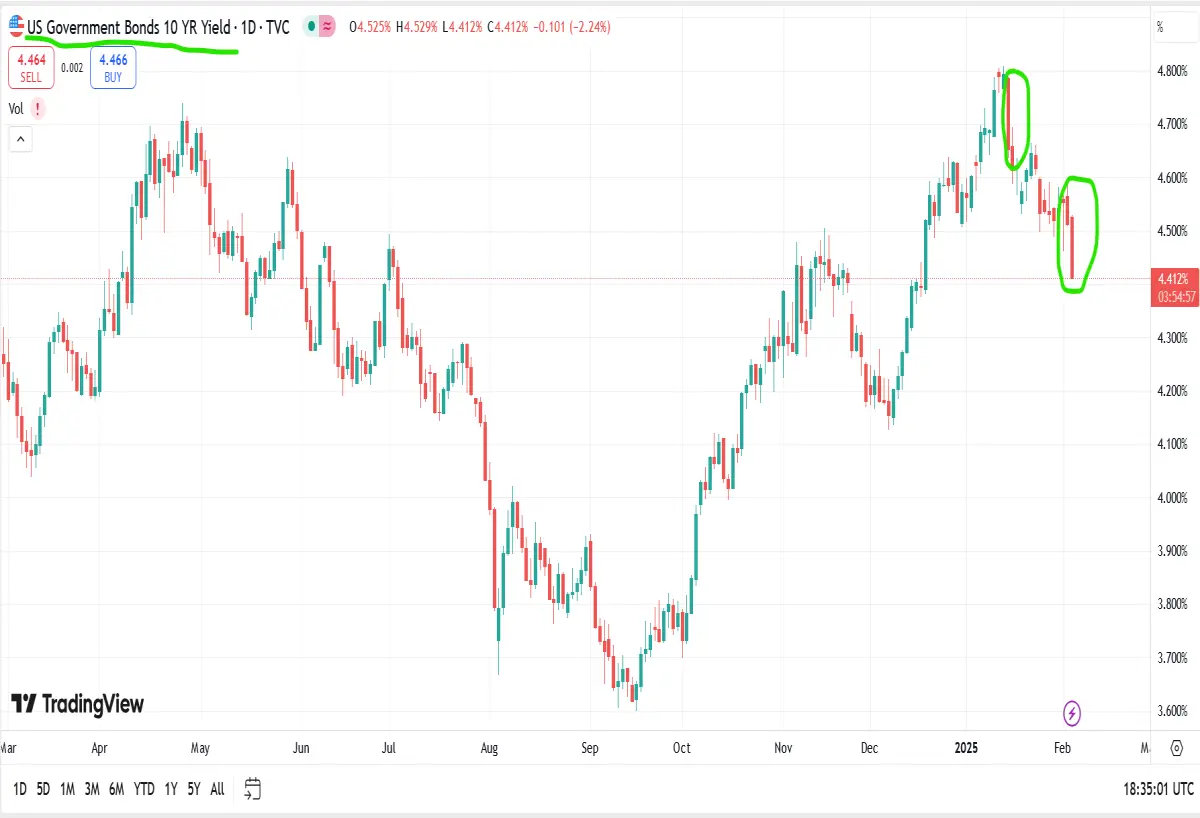Viewport: 1200px width, 818px height.
Task: Select the 1Y date range
Action: (x=171, y=789)
